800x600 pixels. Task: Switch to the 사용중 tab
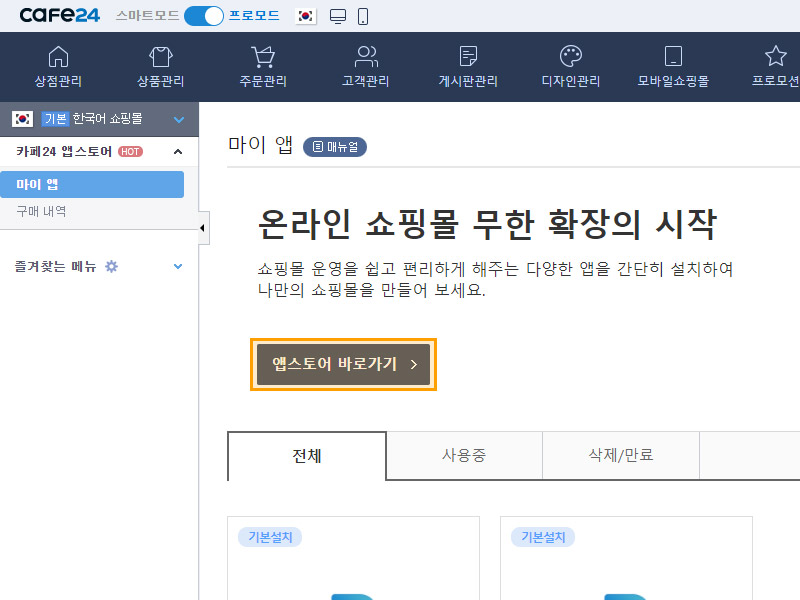464,455
